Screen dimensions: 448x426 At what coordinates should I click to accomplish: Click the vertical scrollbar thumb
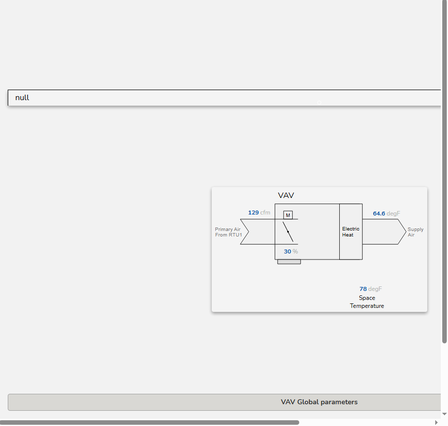(x=444, y=172)
